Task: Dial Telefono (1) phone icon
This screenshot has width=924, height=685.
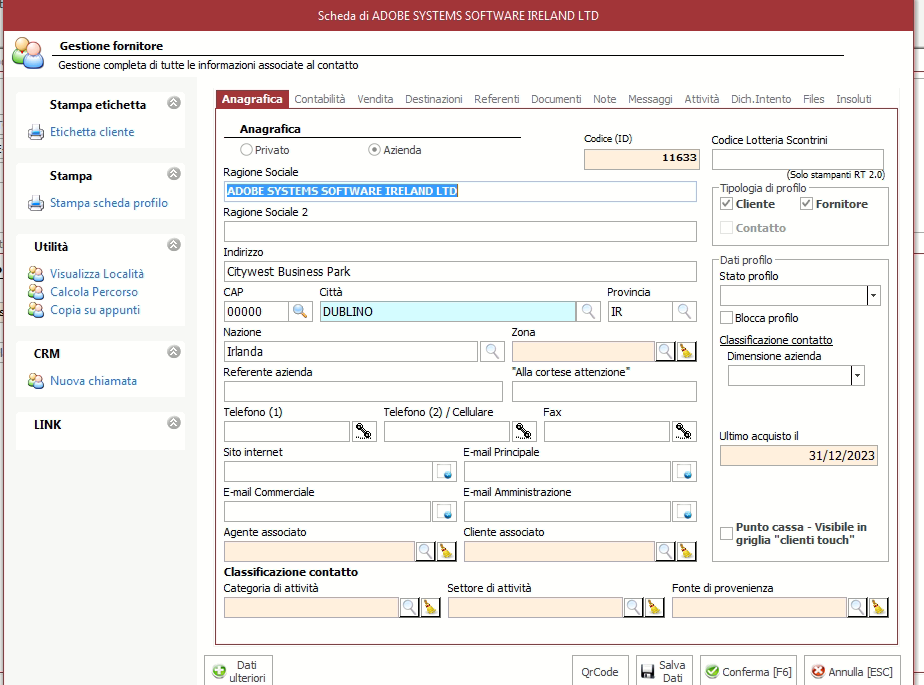Action: pyautogui.click(x=364, y=432)
